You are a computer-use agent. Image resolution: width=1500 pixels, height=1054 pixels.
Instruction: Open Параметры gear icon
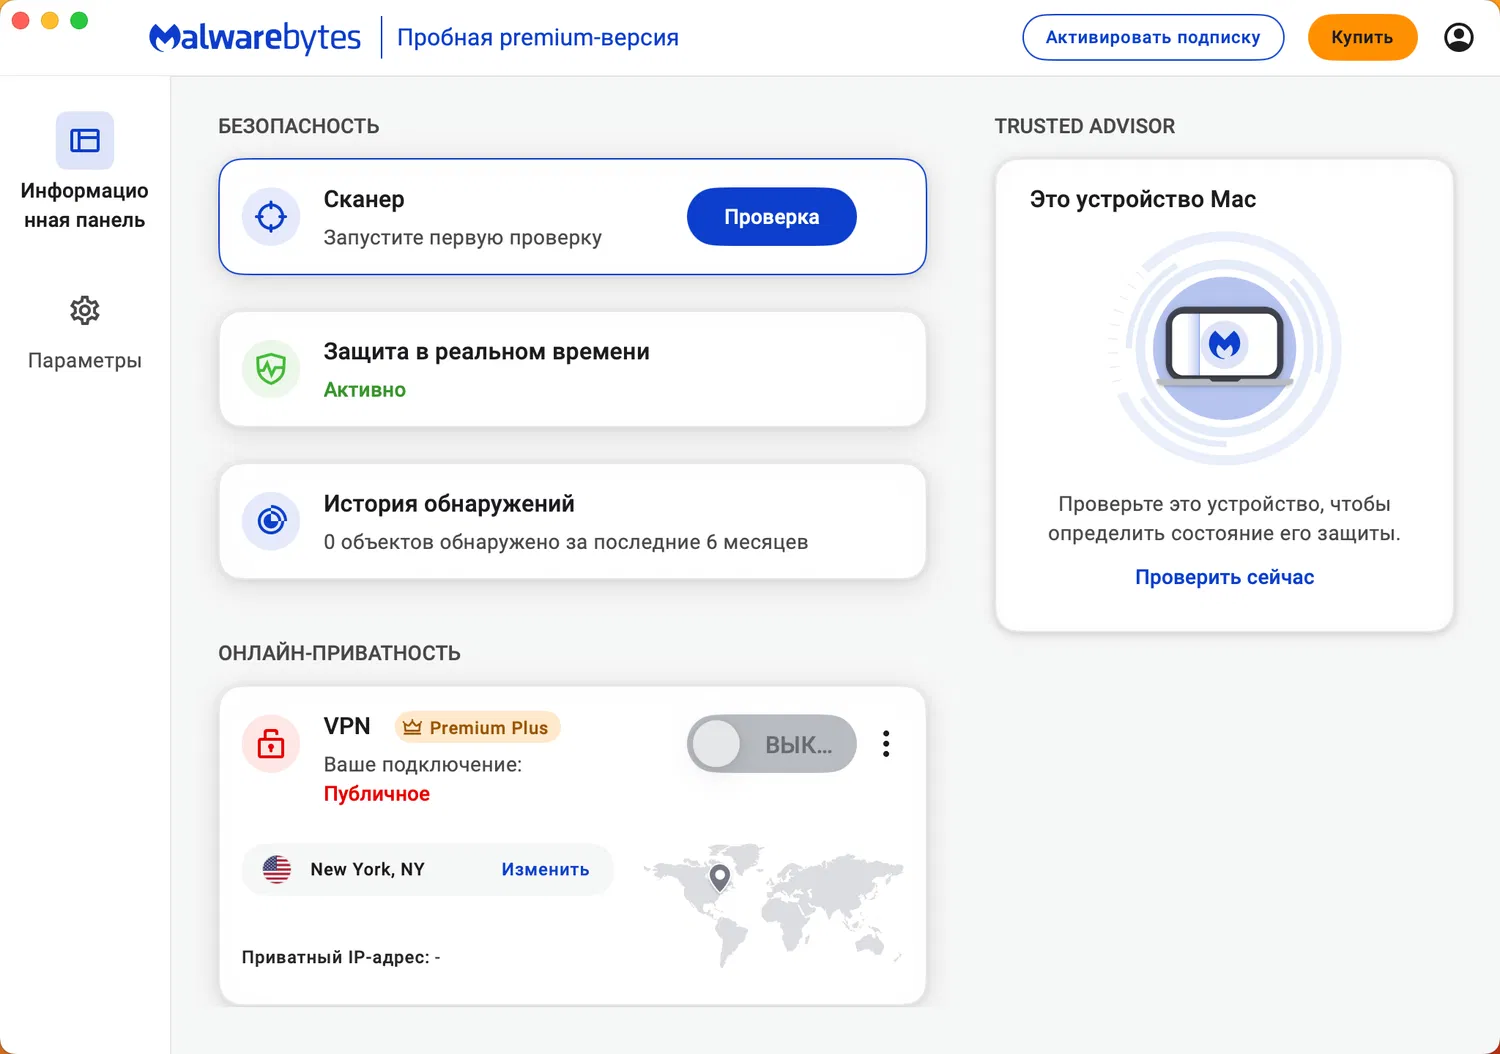tap(85, 310)
